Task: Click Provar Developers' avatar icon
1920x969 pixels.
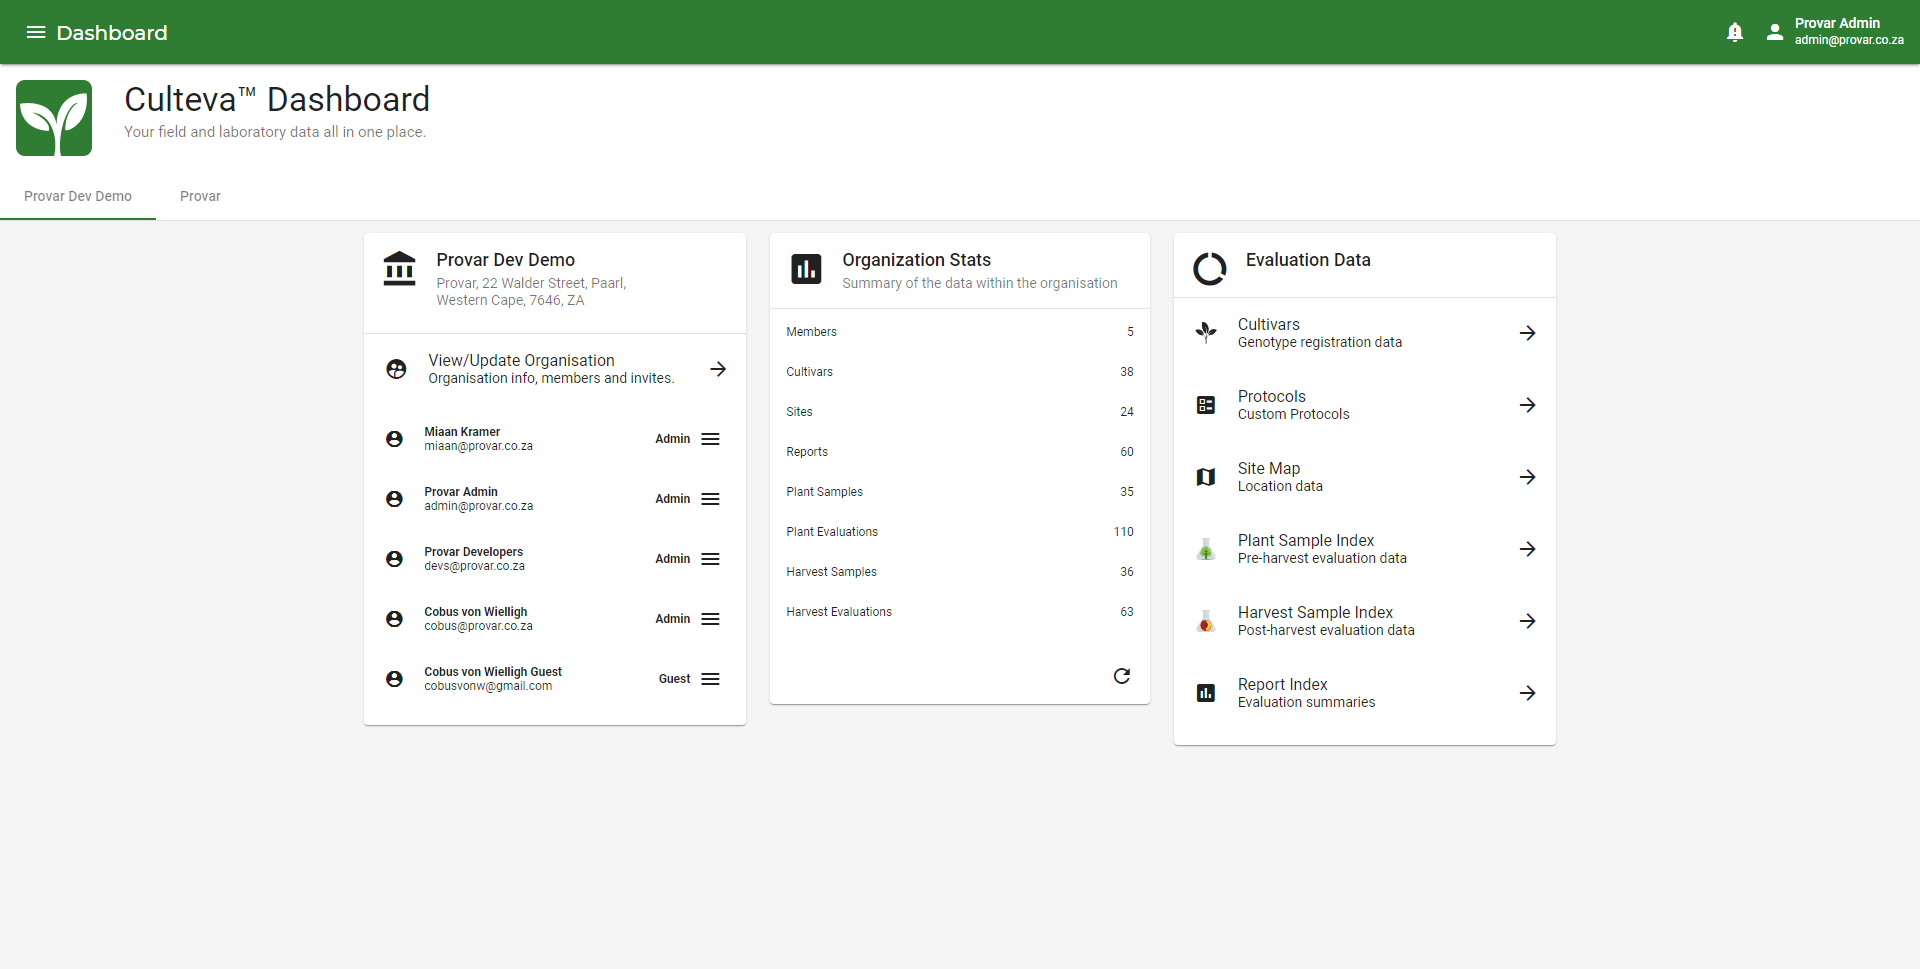Action: click(394, 559)
